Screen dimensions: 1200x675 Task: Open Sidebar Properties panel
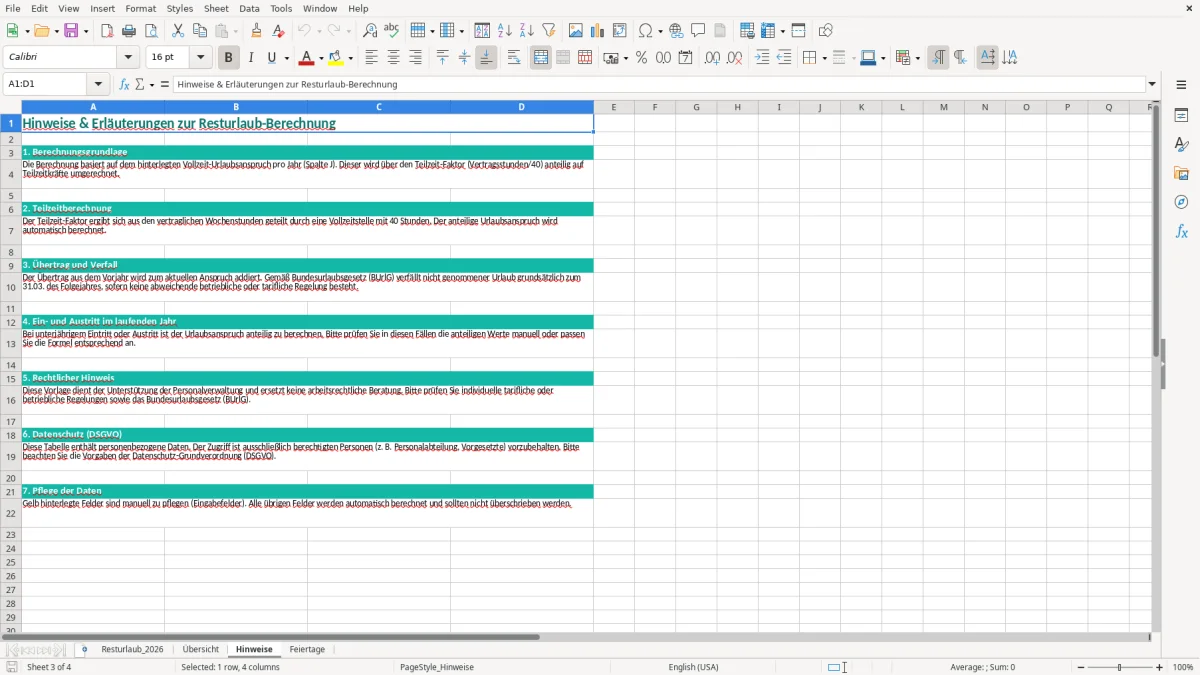click(1181, 116)
